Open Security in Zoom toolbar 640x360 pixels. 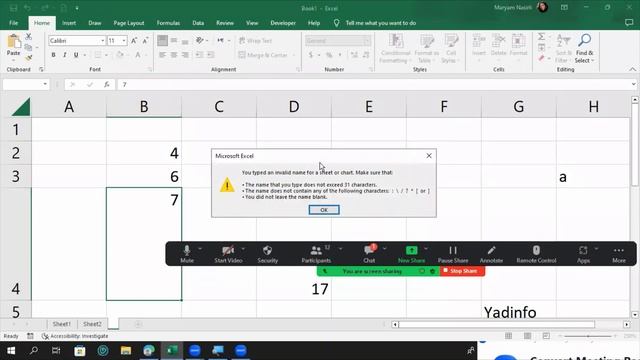point(267,254)
